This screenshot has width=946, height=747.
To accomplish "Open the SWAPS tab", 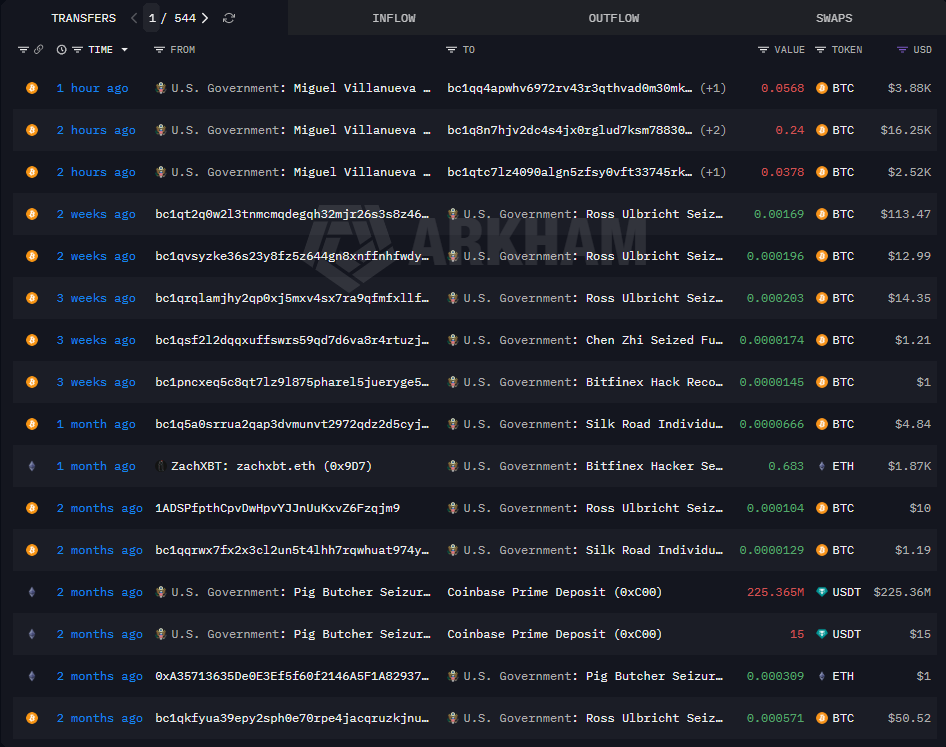I will (x=834, y=18).
